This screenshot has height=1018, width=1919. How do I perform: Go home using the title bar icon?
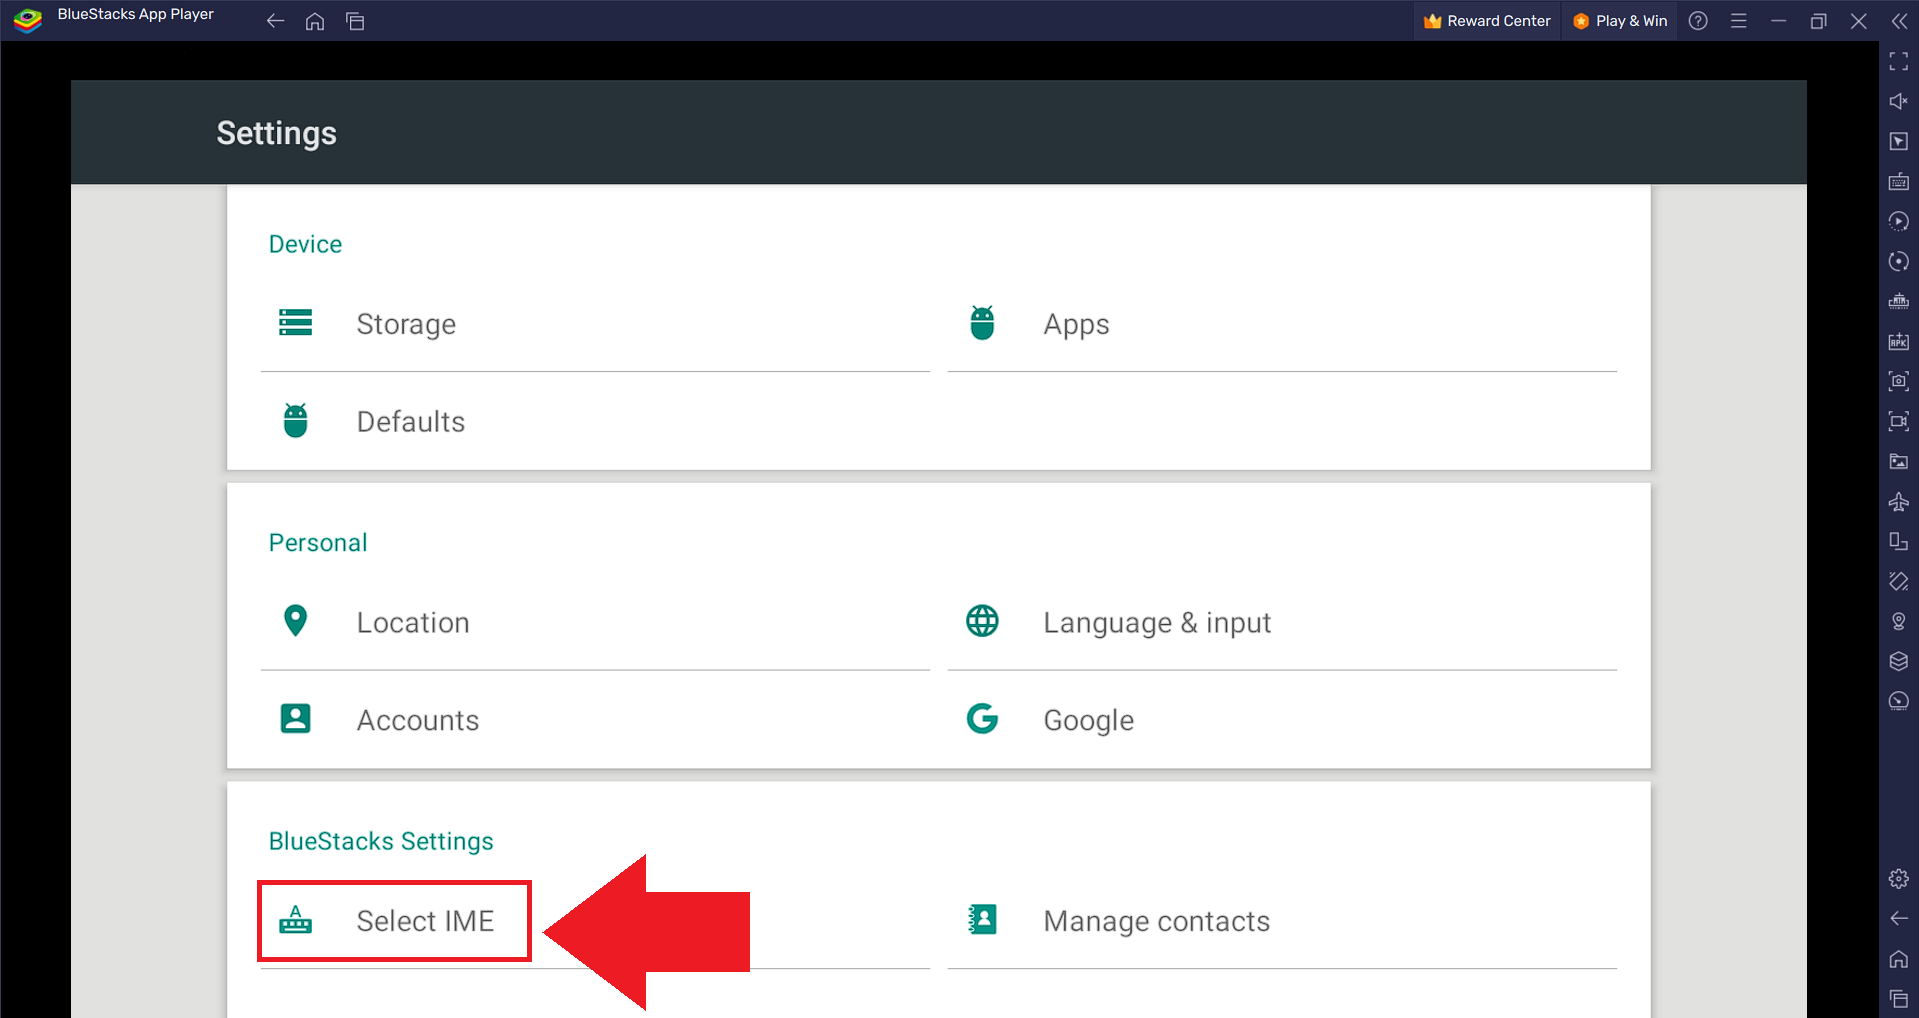tap(315, 21)
